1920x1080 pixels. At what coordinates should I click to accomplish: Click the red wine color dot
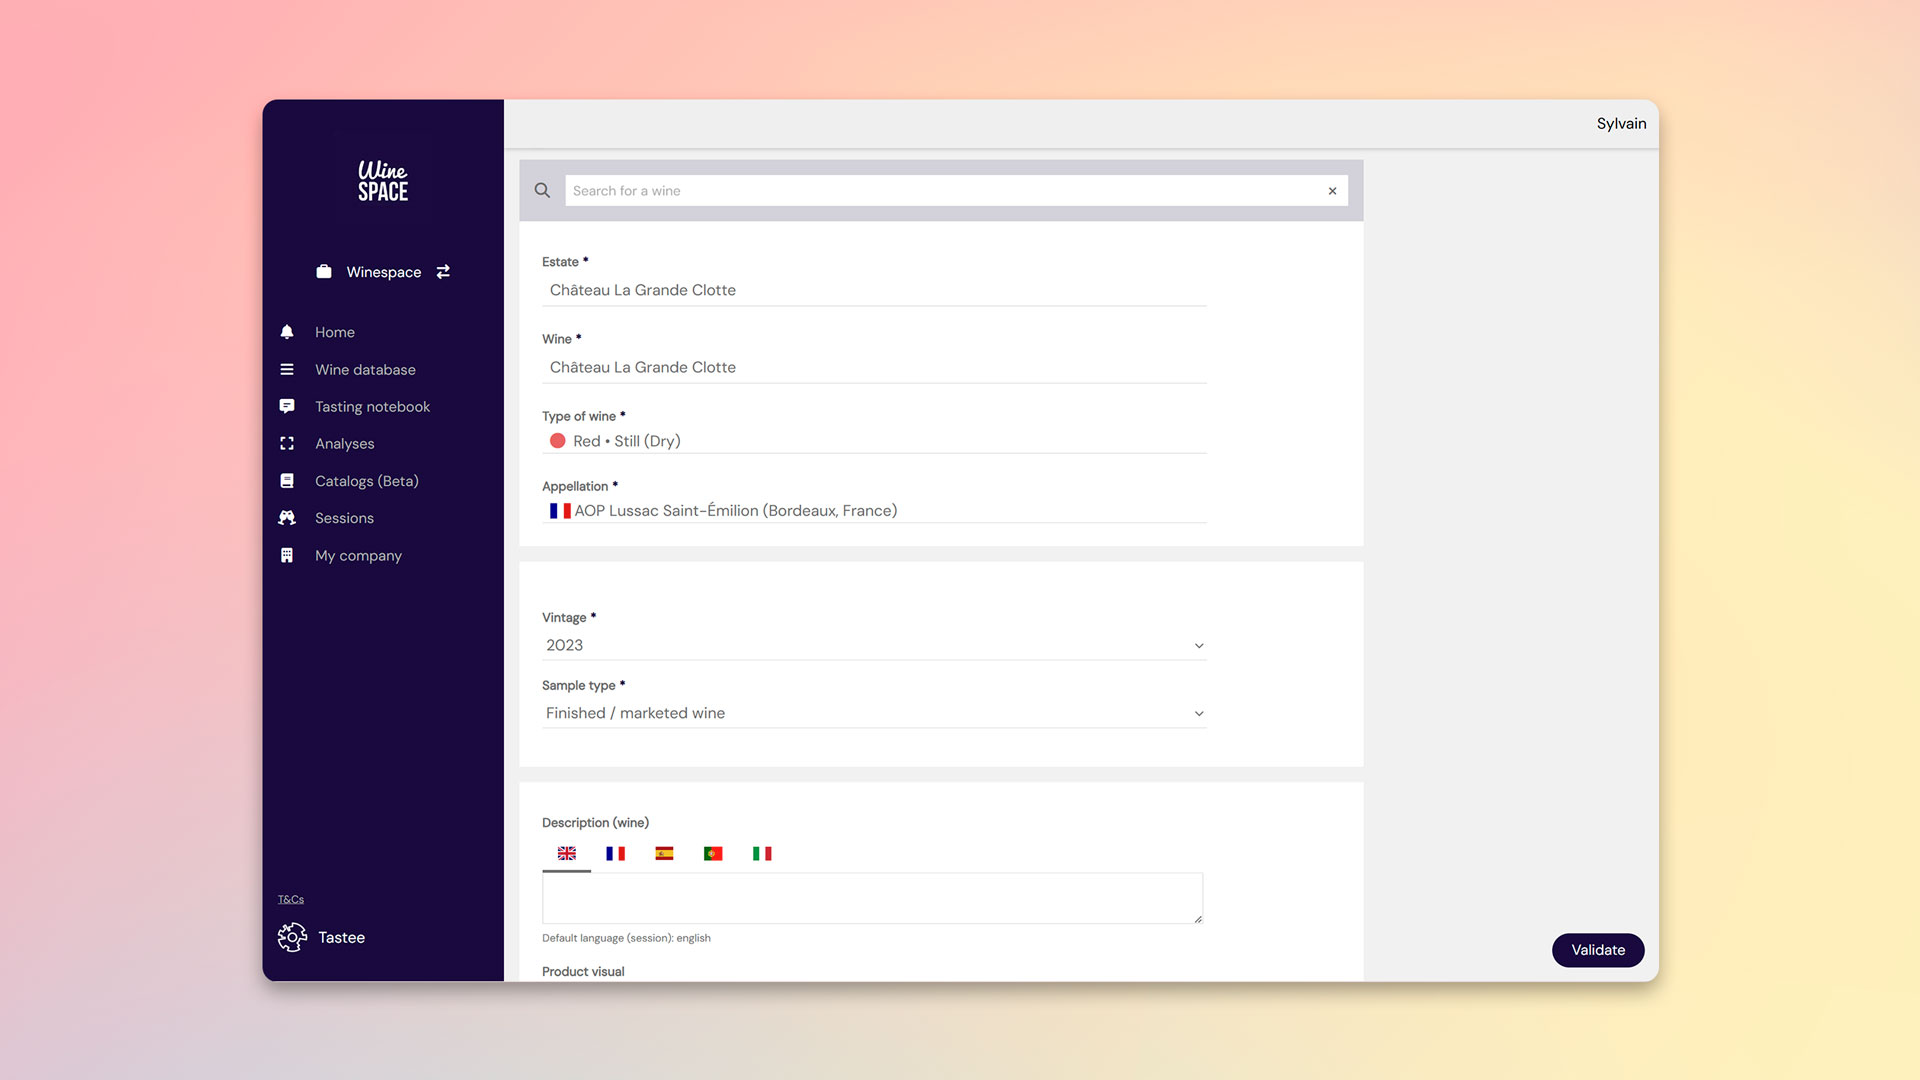(x=558, y=441)
